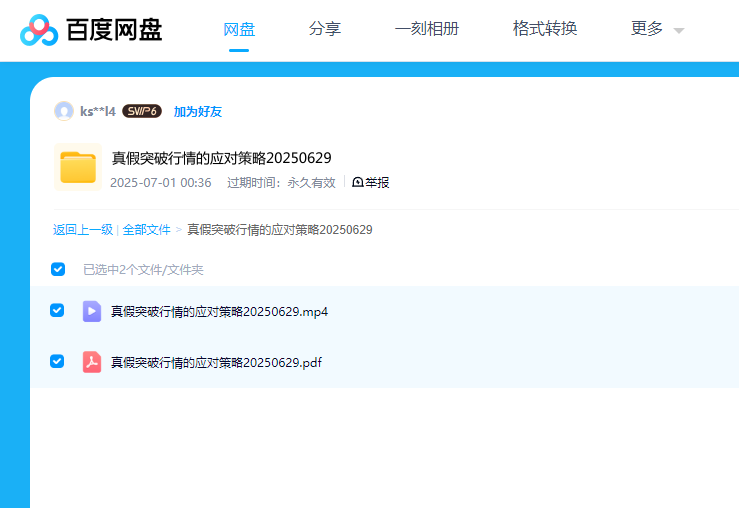Click the red PDF file icon

(x=92, y=362)
